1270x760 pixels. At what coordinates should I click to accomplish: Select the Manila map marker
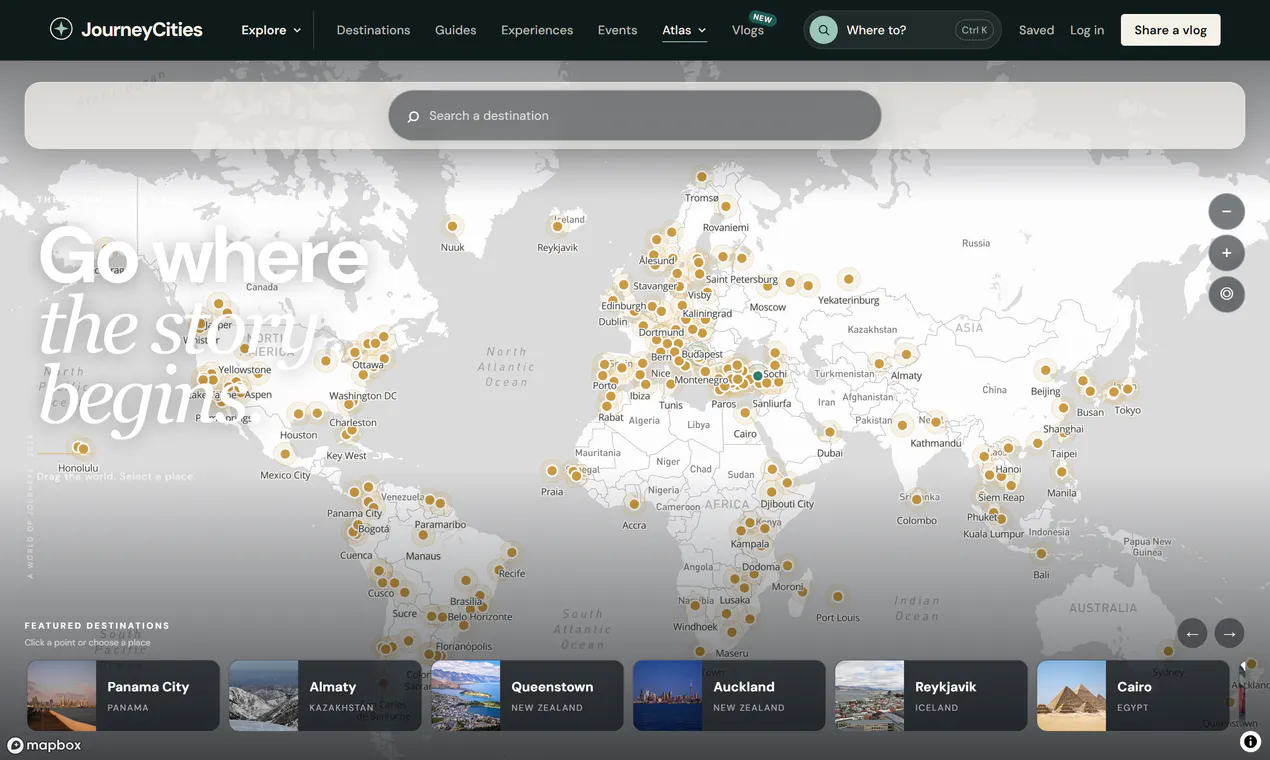[1061, 472]
